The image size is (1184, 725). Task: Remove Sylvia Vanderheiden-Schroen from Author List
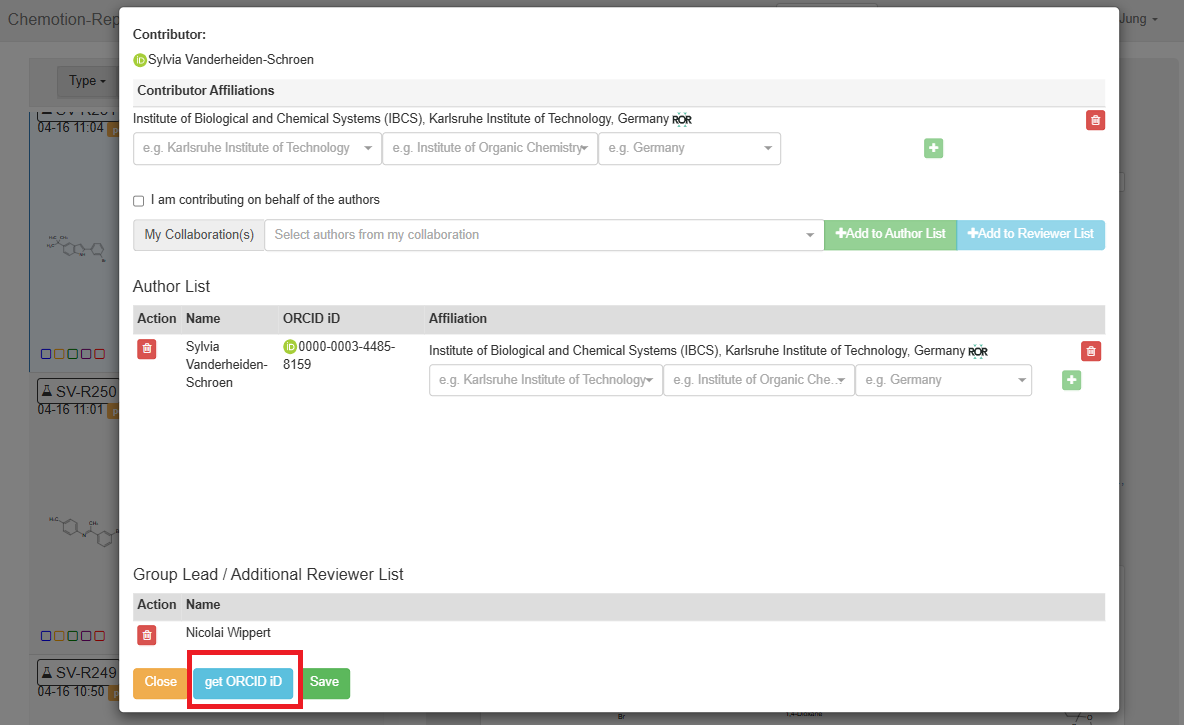pos(147,349)
